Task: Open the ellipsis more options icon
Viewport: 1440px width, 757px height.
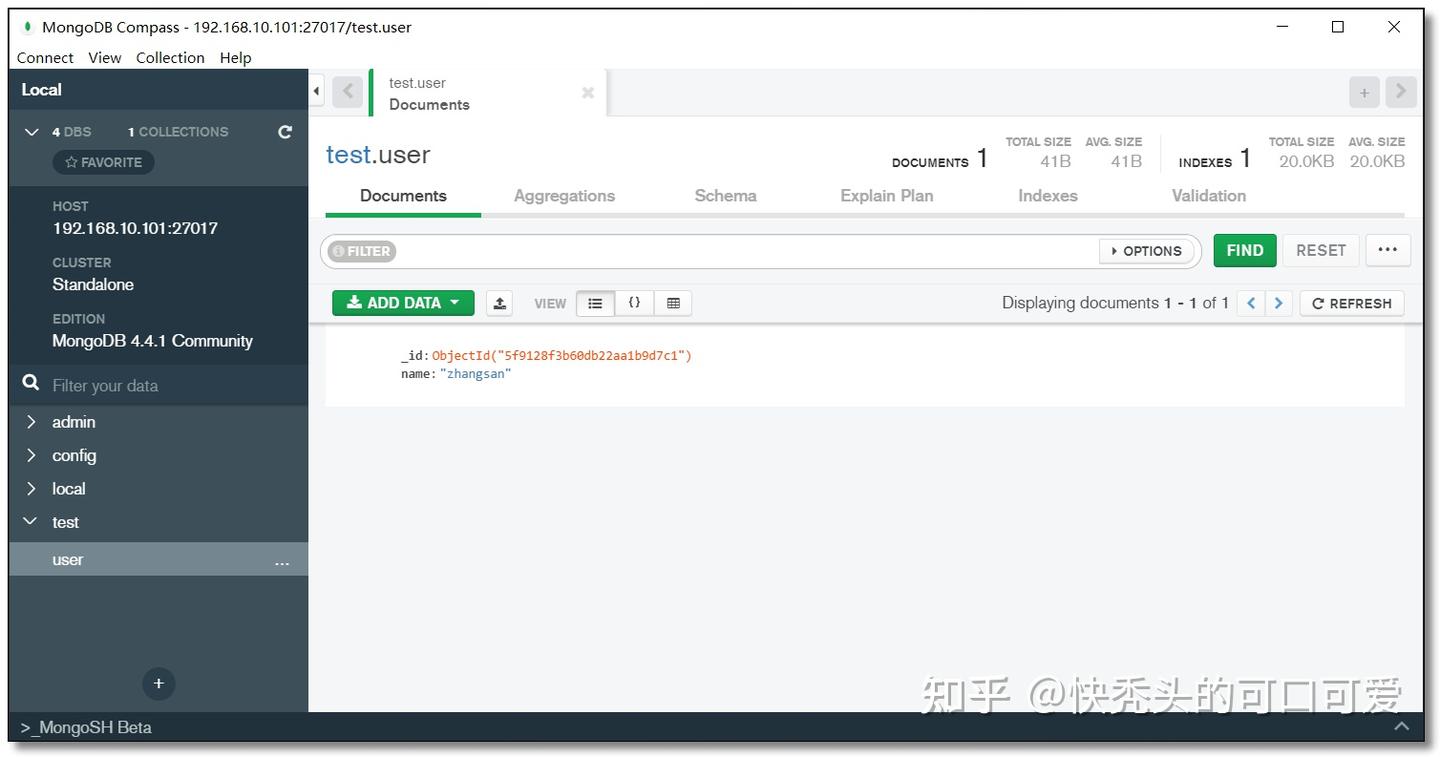Action: [1388, 250]
